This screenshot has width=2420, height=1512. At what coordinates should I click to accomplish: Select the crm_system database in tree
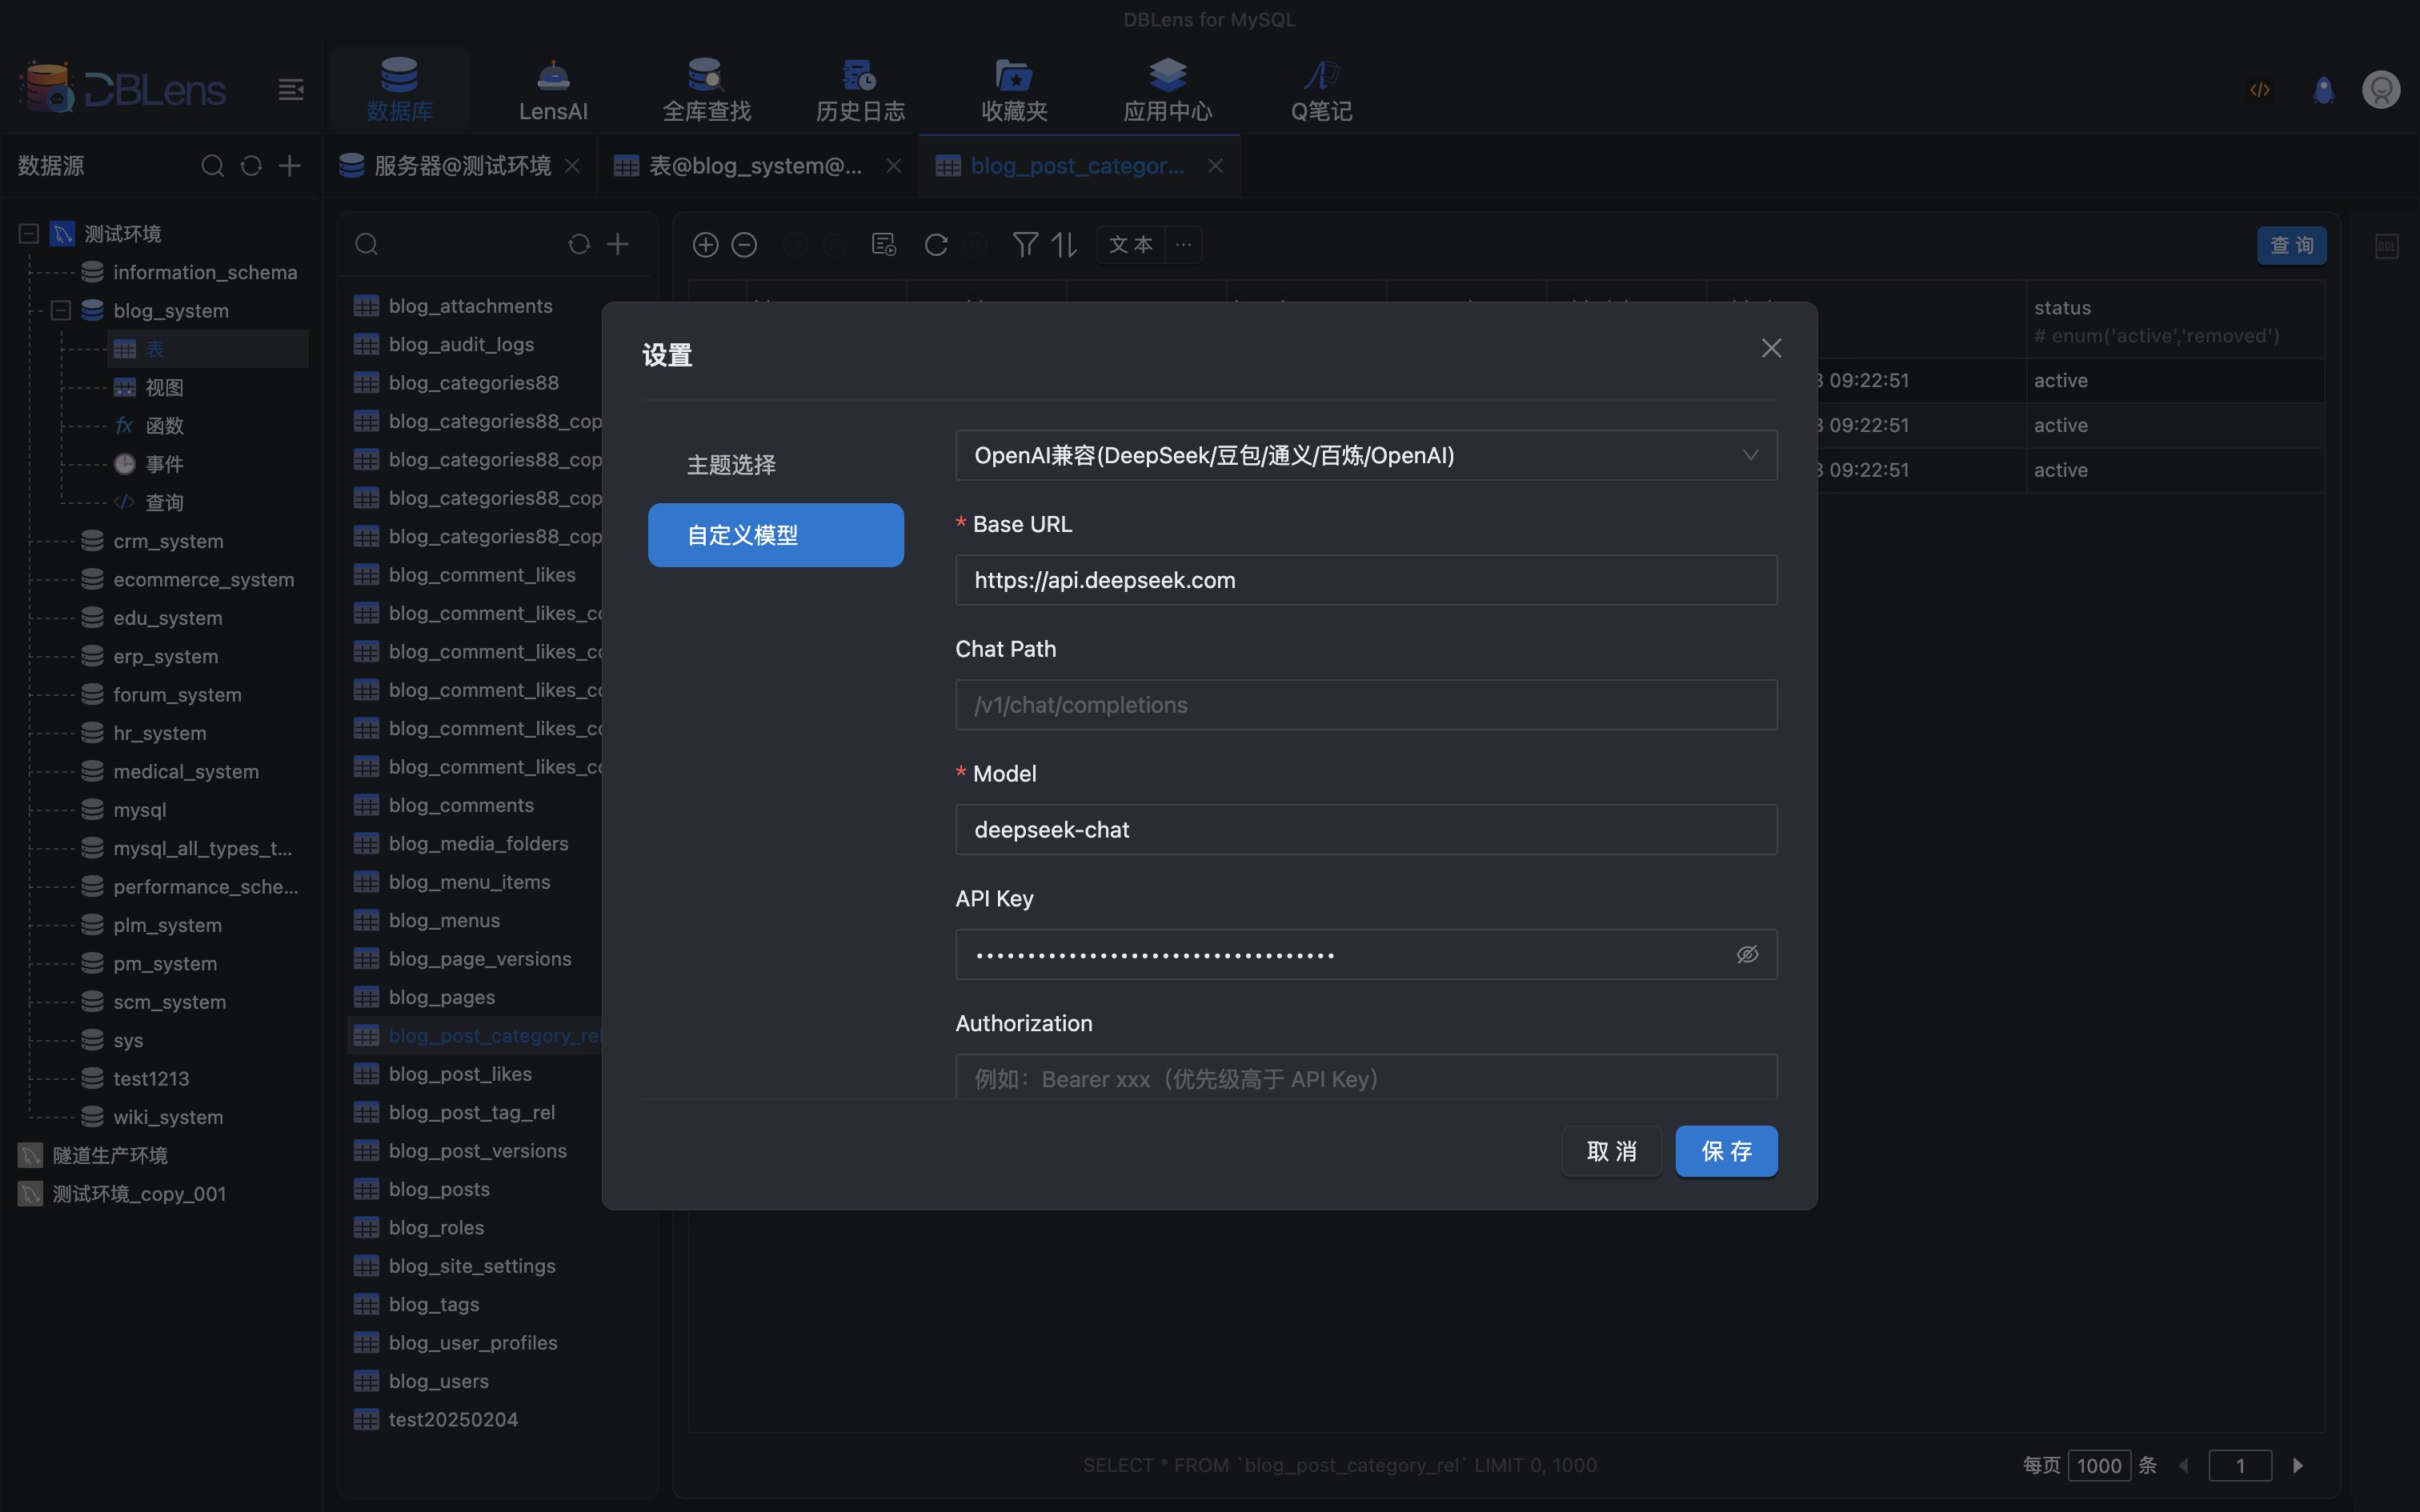[x=168, y=541]
